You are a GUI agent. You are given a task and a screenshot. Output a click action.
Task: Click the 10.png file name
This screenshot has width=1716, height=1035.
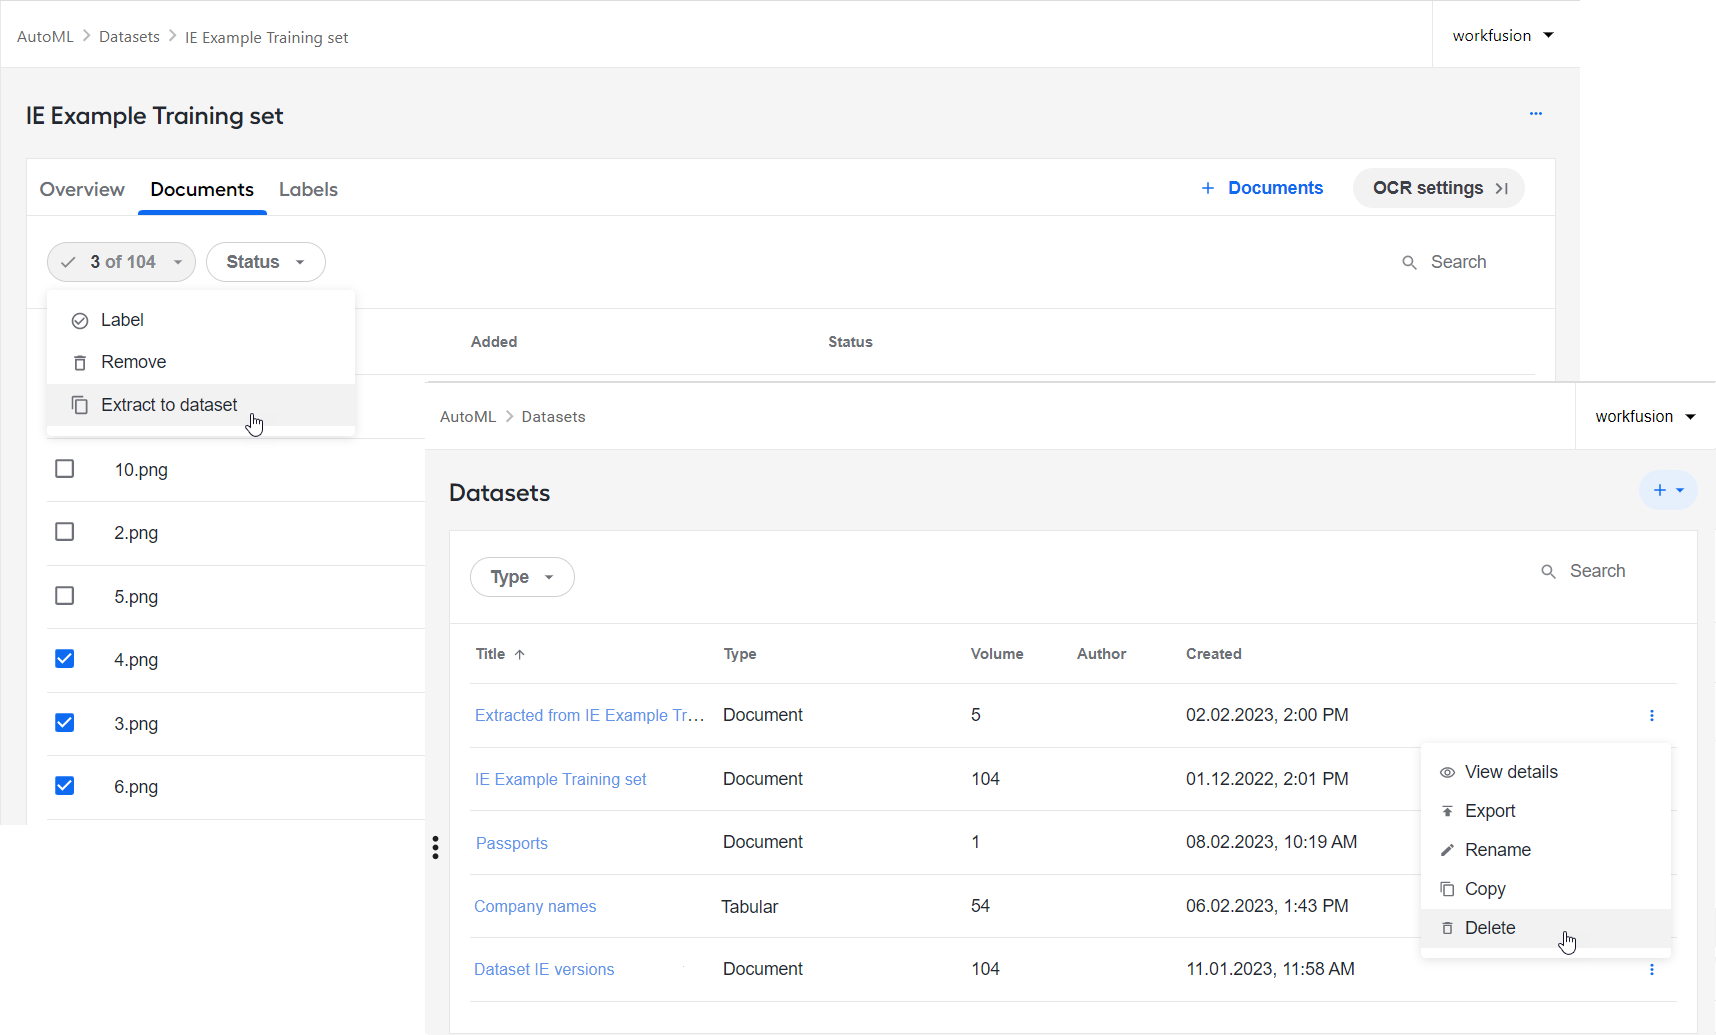coord(141,470)
